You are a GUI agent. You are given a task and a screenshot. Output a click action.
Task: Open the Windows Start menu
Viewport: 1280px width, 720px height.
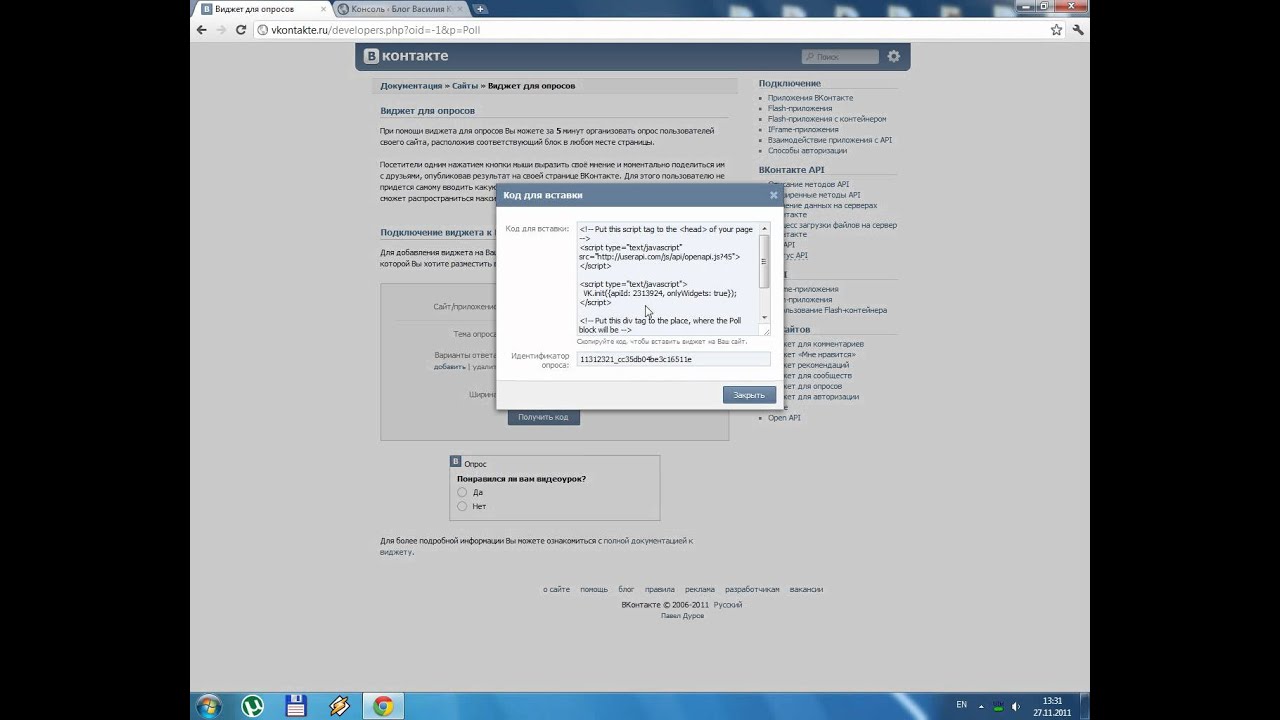(209, 706)
